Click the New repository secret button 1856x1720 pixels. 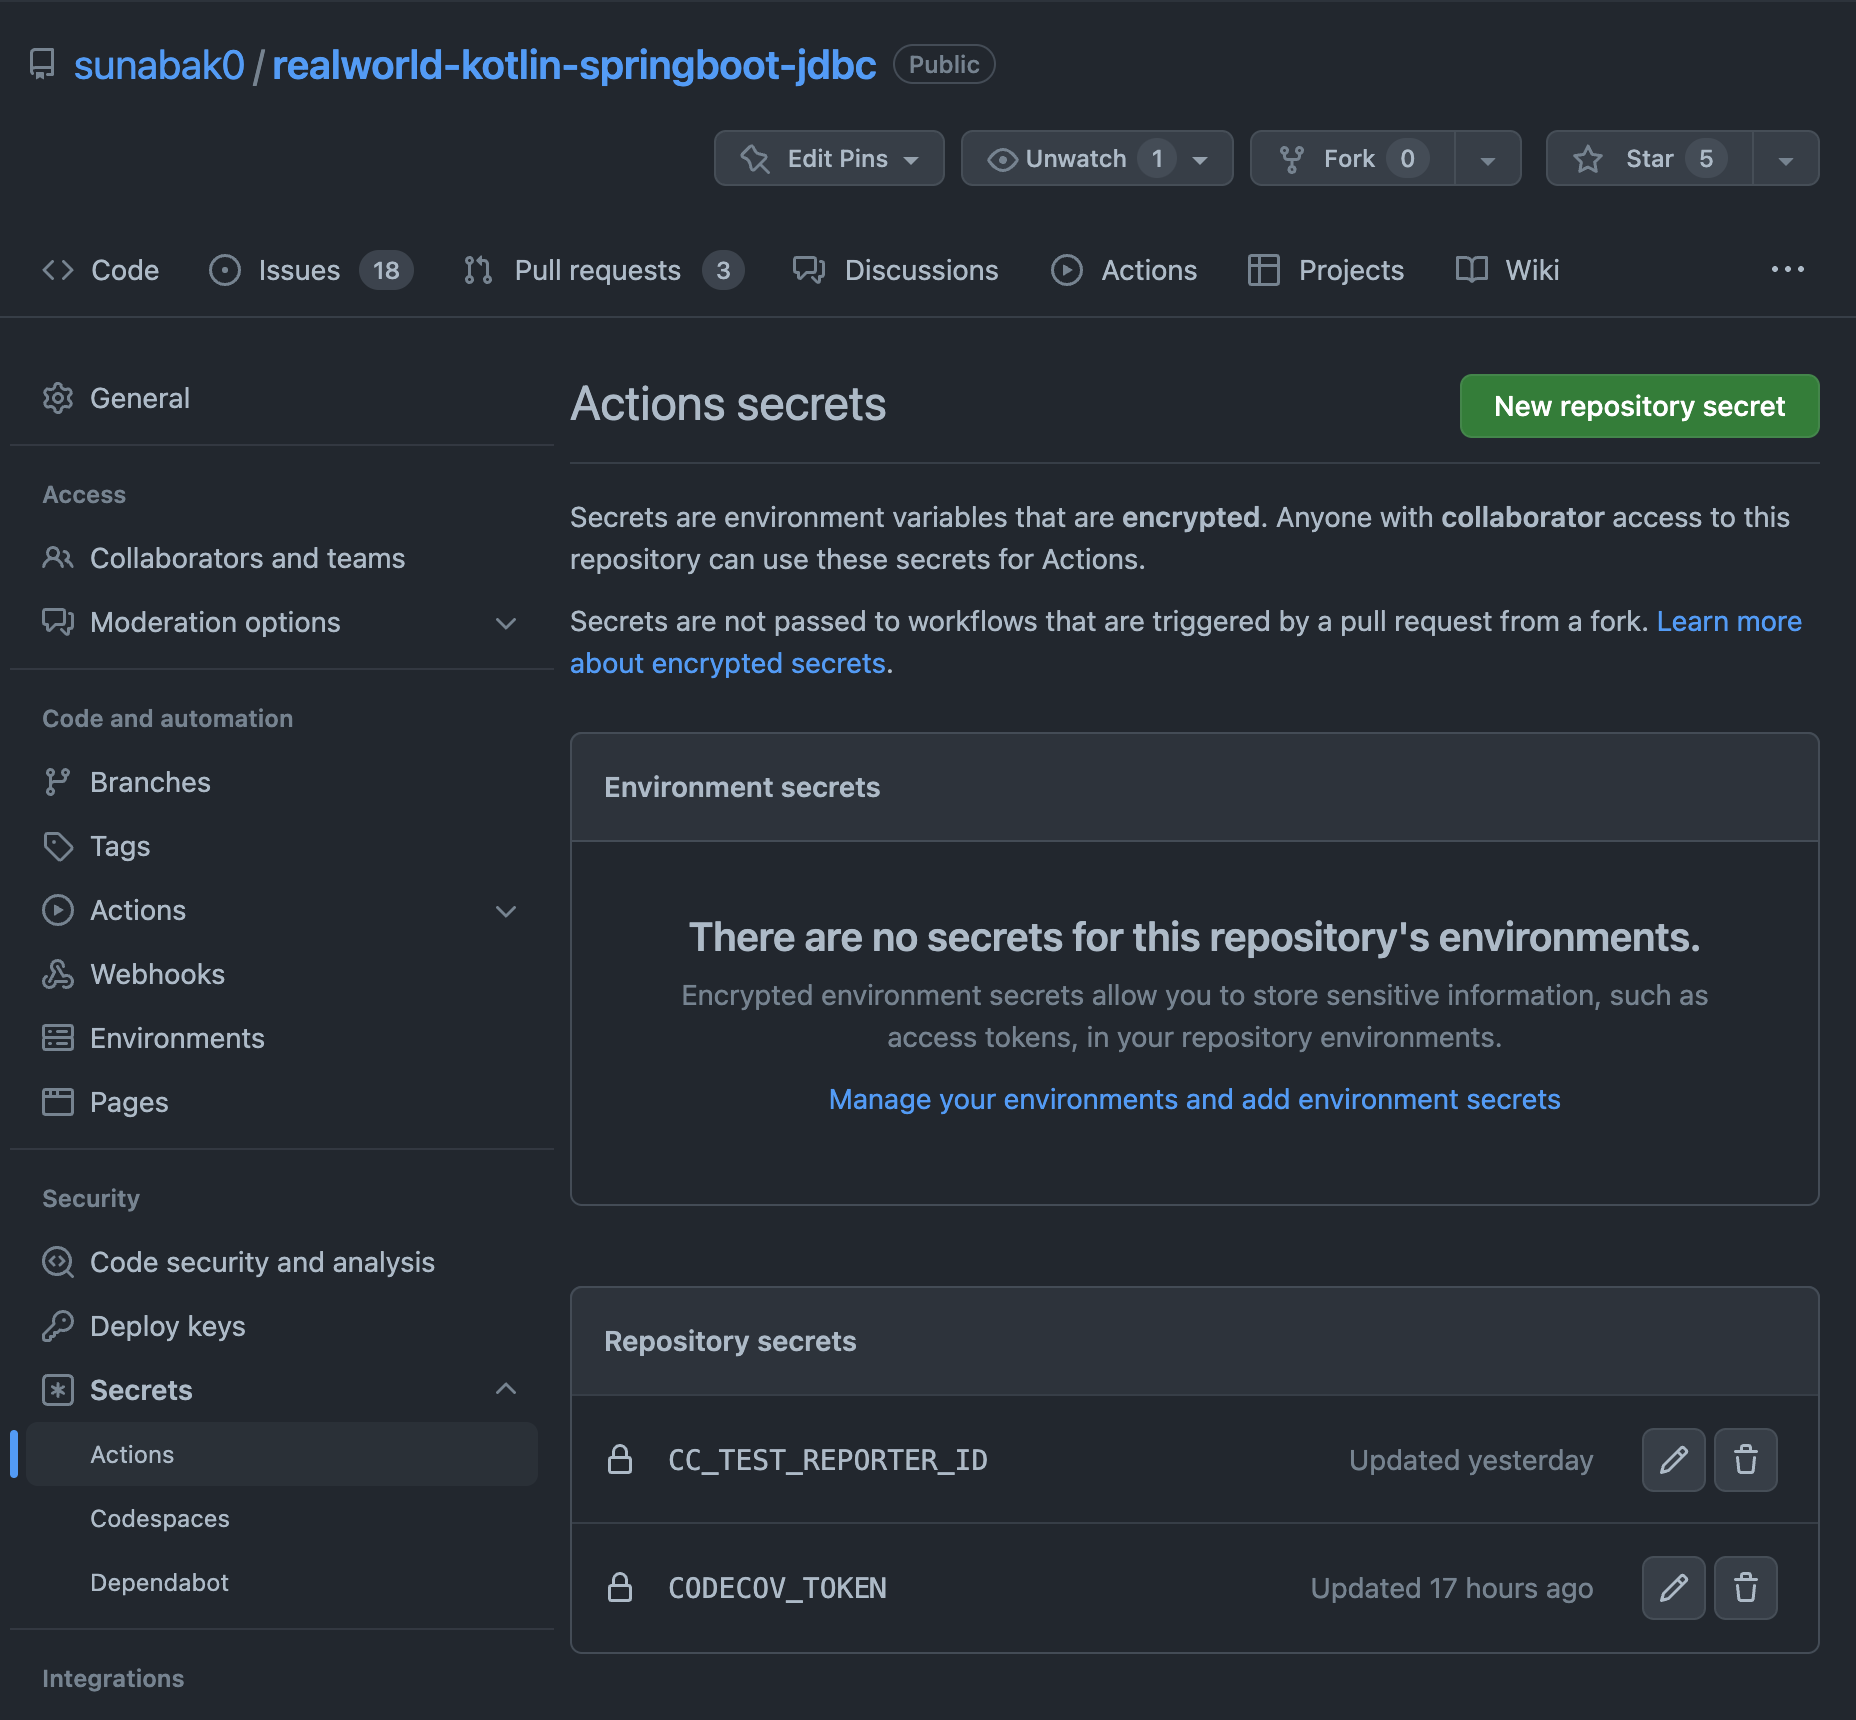pyautogui.click(x=1638, y=406)
